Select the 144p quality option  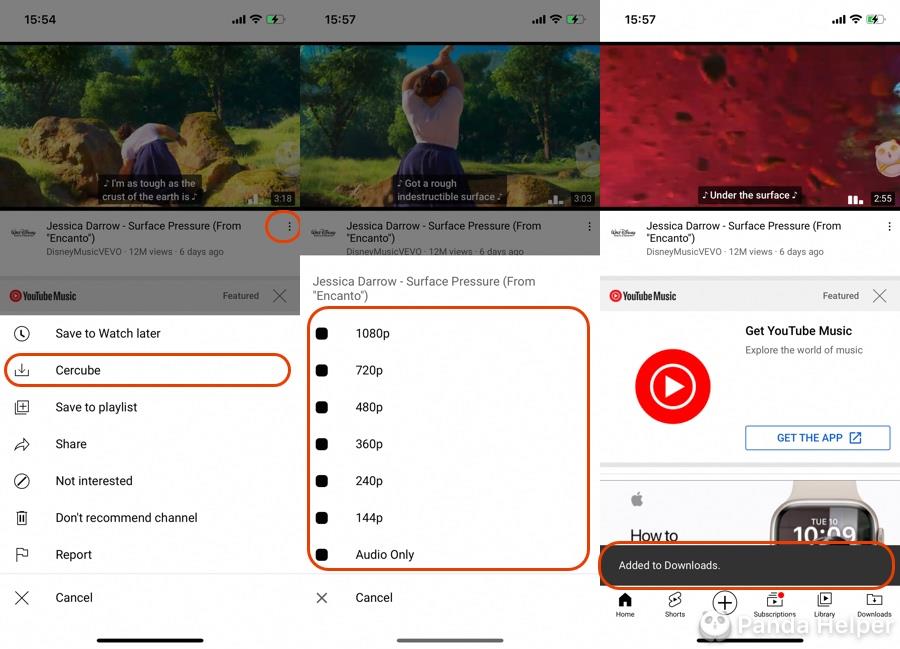pos(449,518)
